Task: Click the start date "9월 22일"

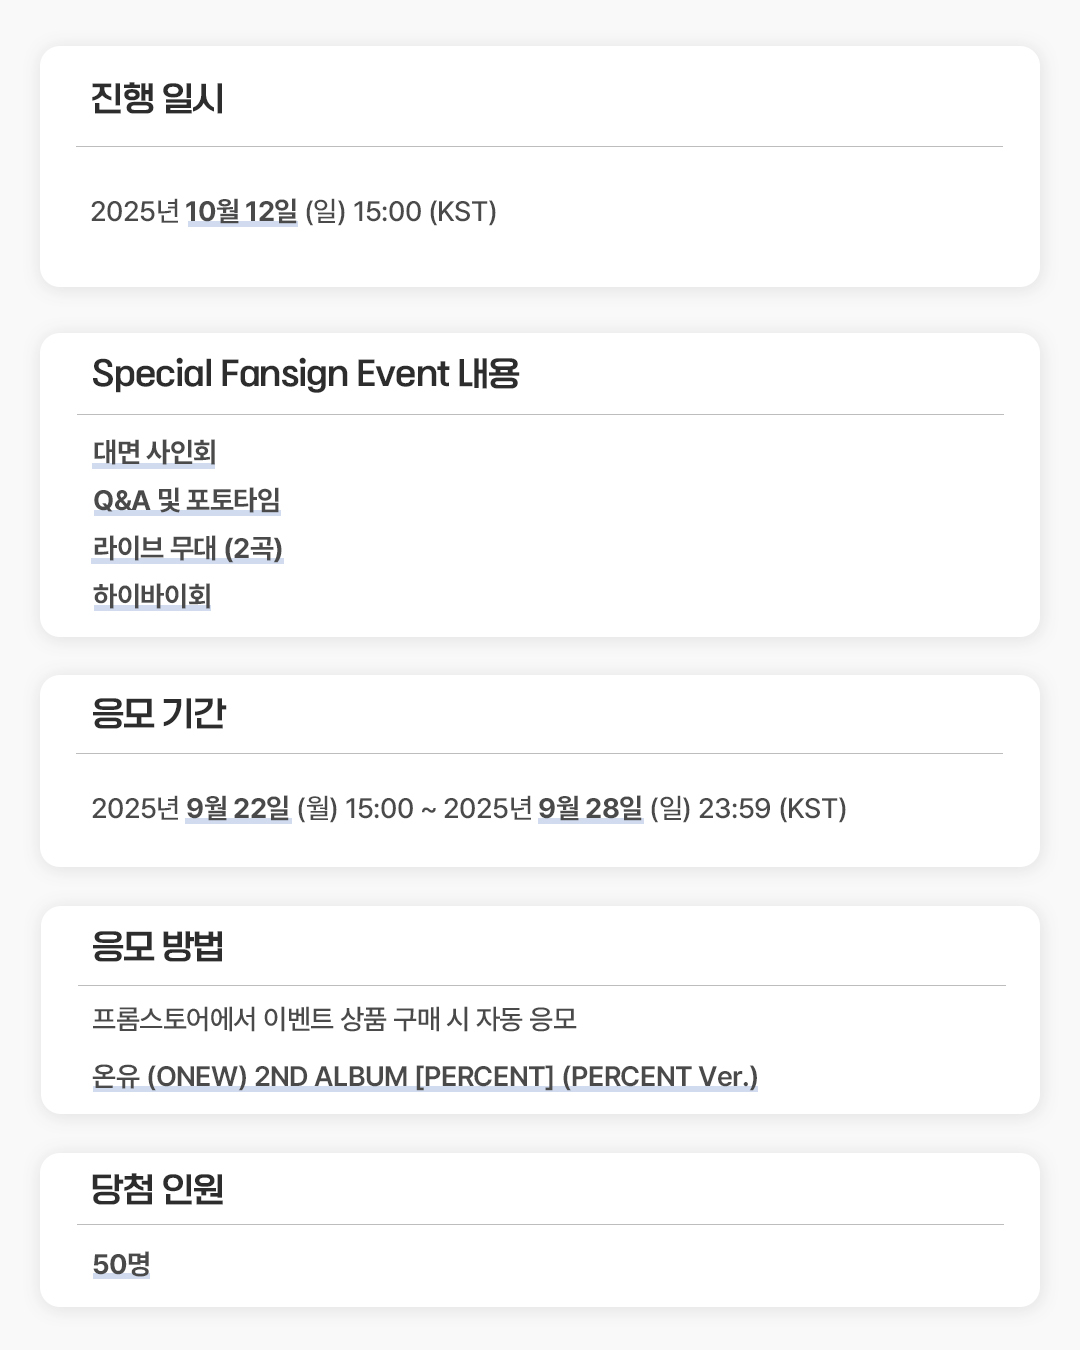Action: (238, 808)
